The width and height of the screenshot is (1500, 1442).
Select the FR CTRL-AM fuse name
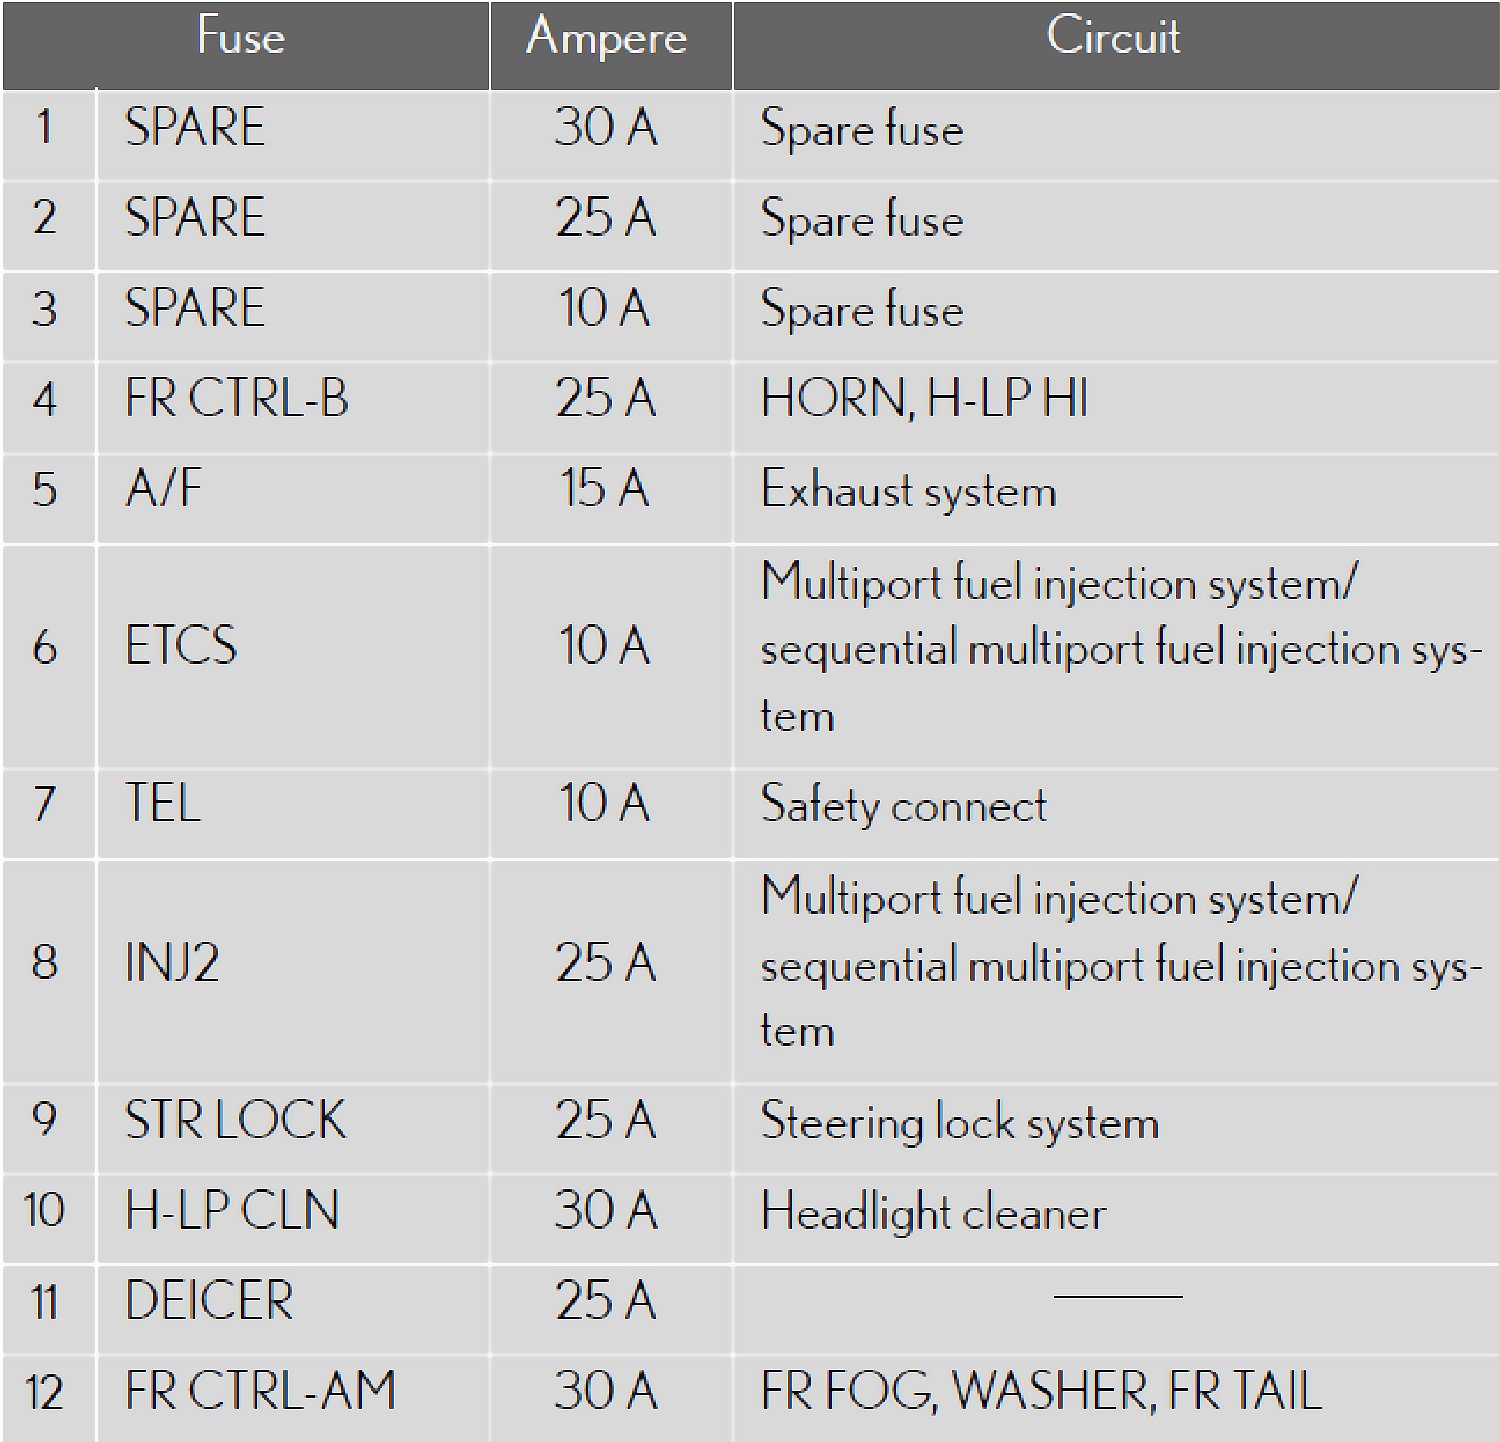260,1391
